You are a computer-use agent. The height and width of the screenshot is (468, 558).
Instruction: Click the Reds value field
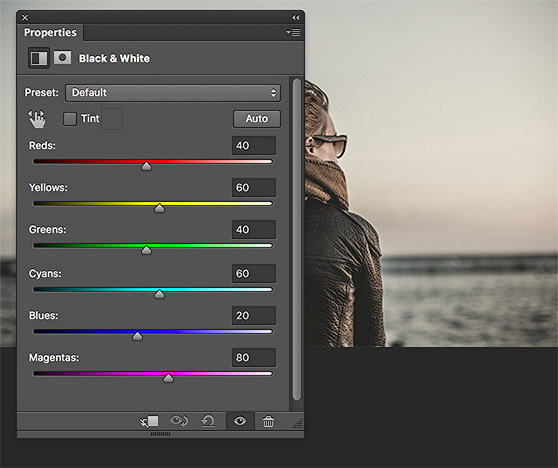[x=254, y=146]
